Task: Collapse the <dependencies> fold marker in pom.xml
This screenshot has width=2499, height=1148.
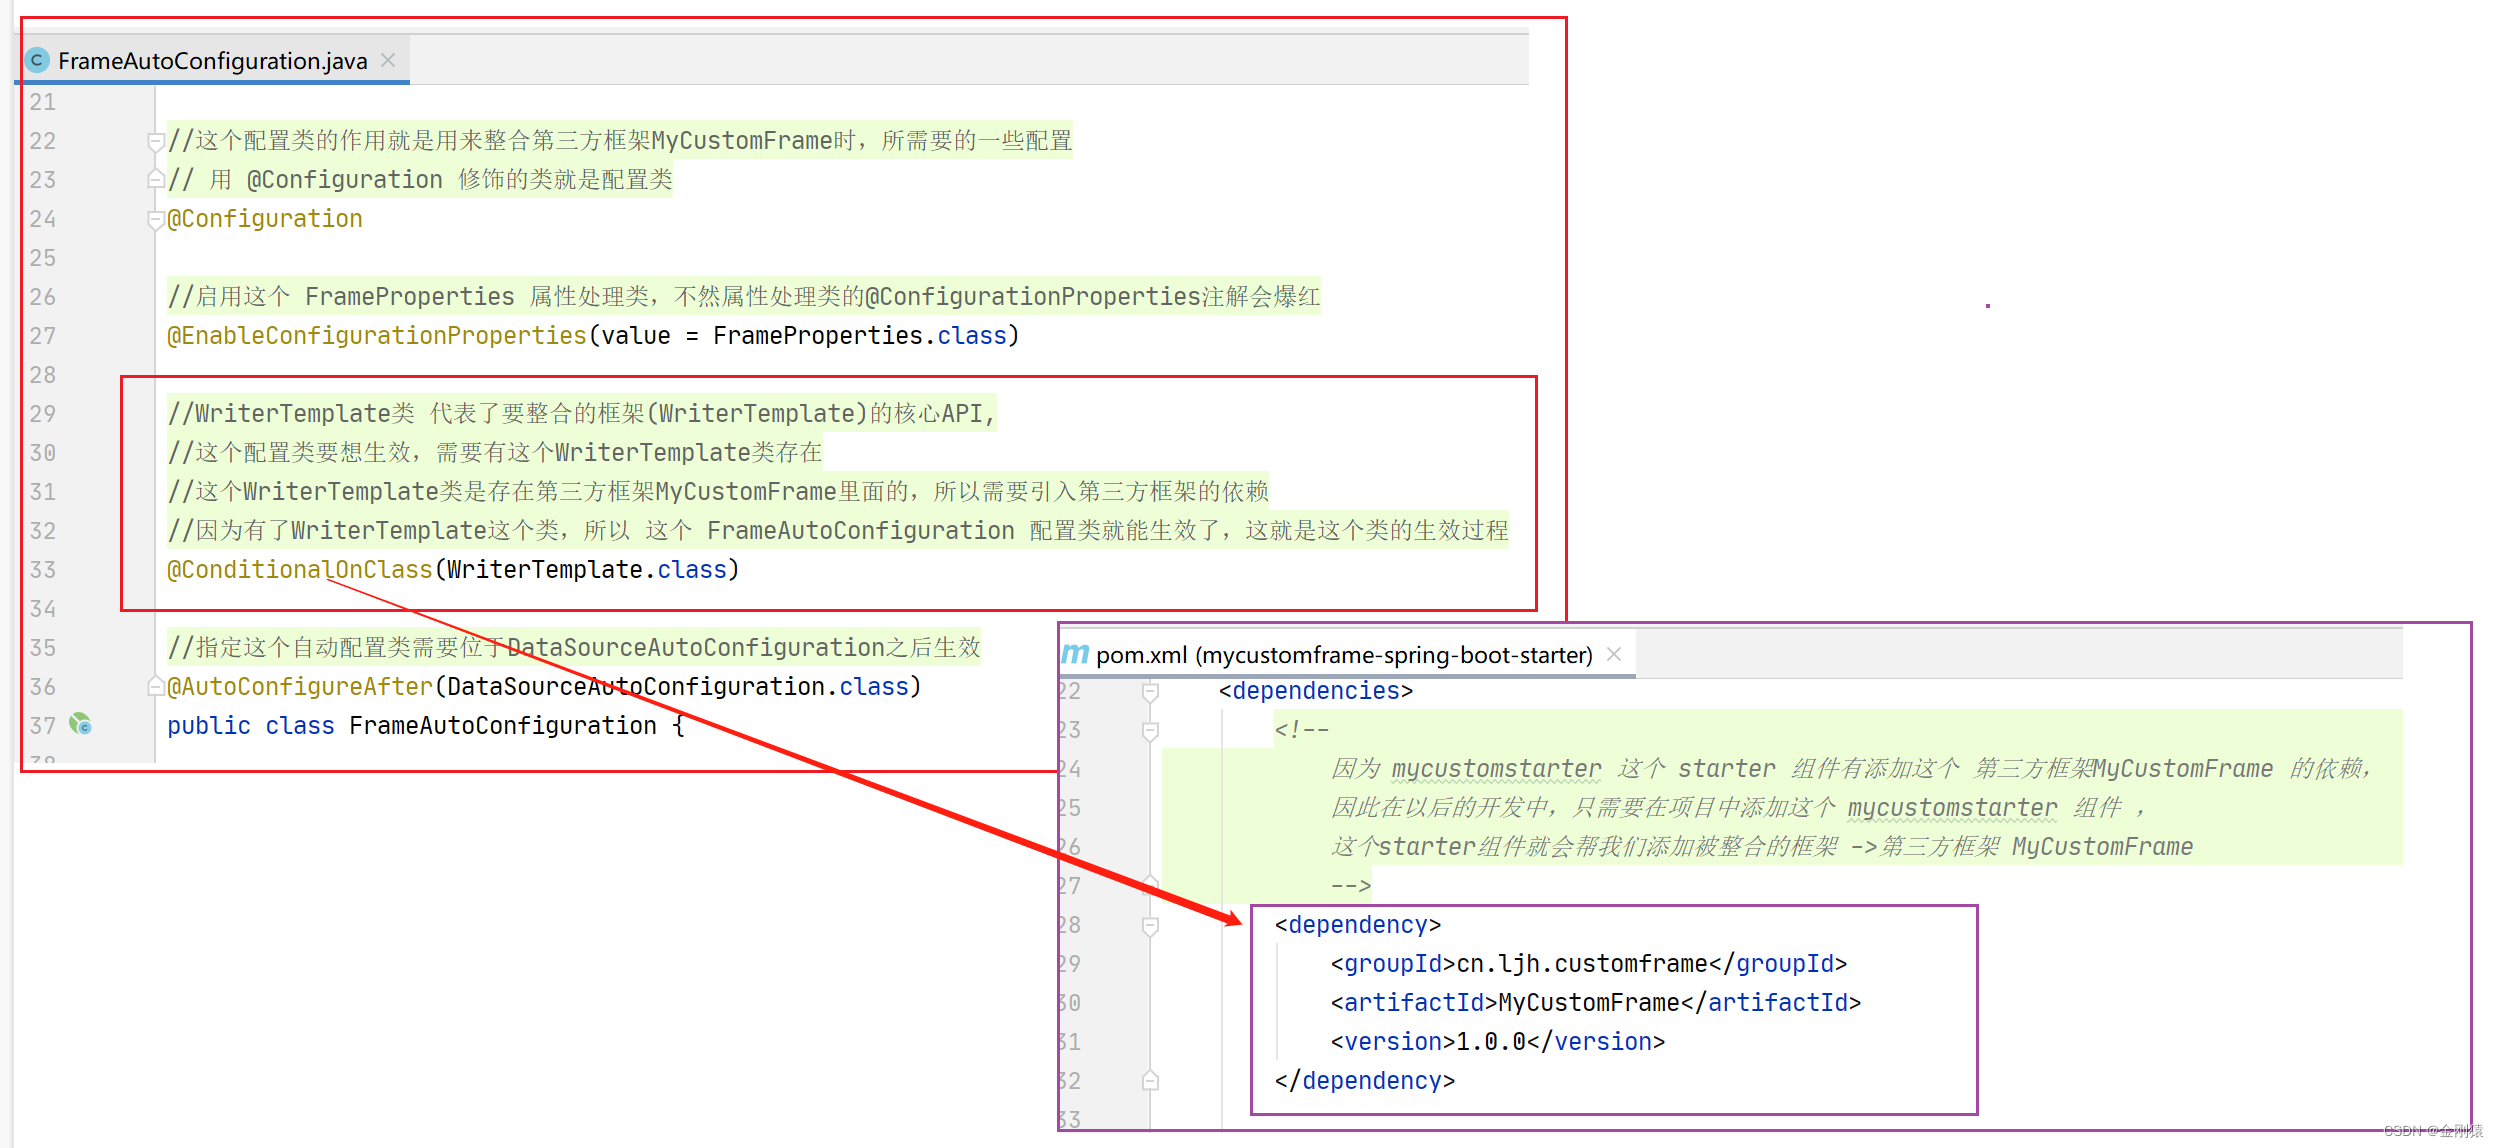Action: 1150,691
